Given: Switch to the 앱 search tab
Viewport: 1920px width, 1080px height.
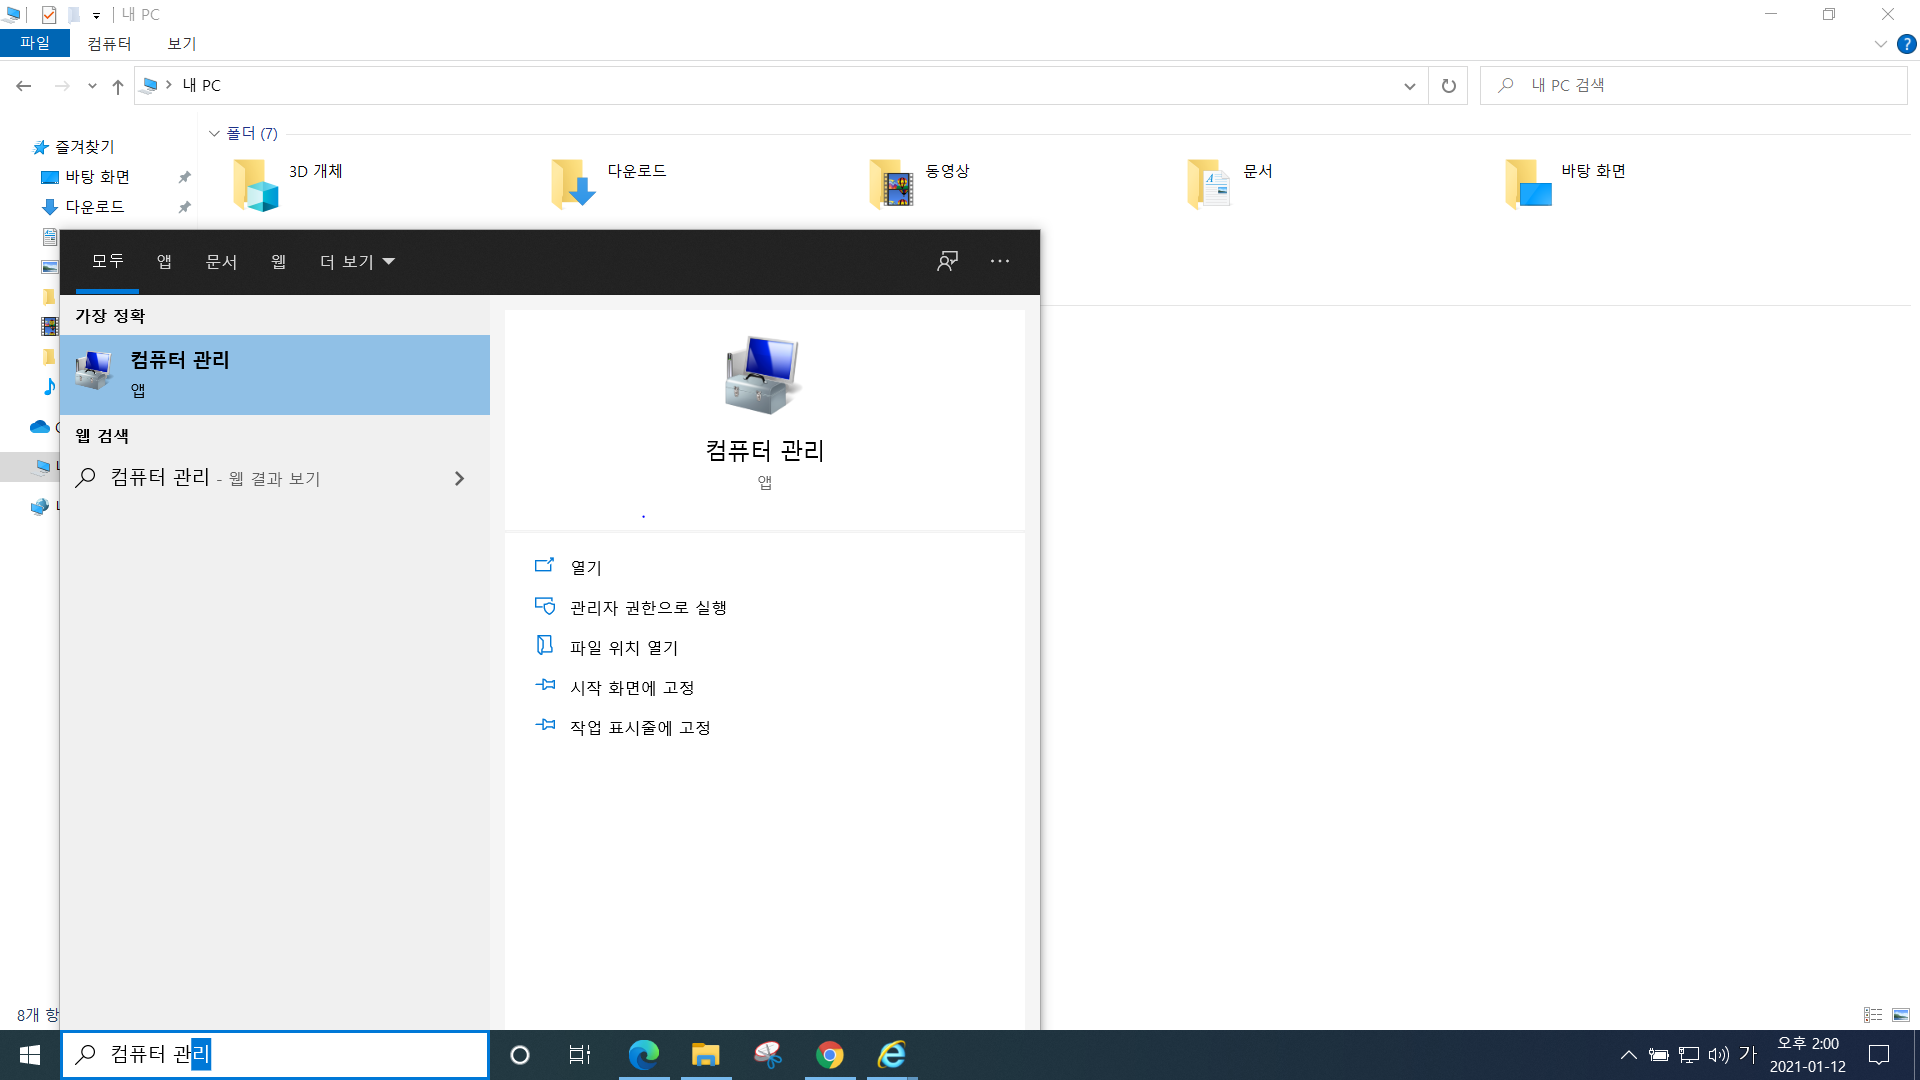Looking at the screenshot, I should pyautogui.click(x=164, y=261).
